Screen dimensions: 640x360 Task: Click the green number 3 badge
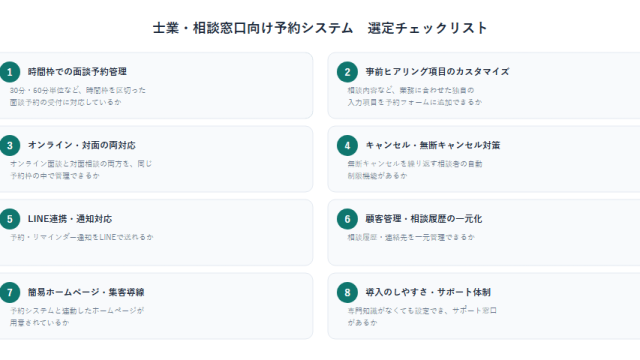coord(10,145)
